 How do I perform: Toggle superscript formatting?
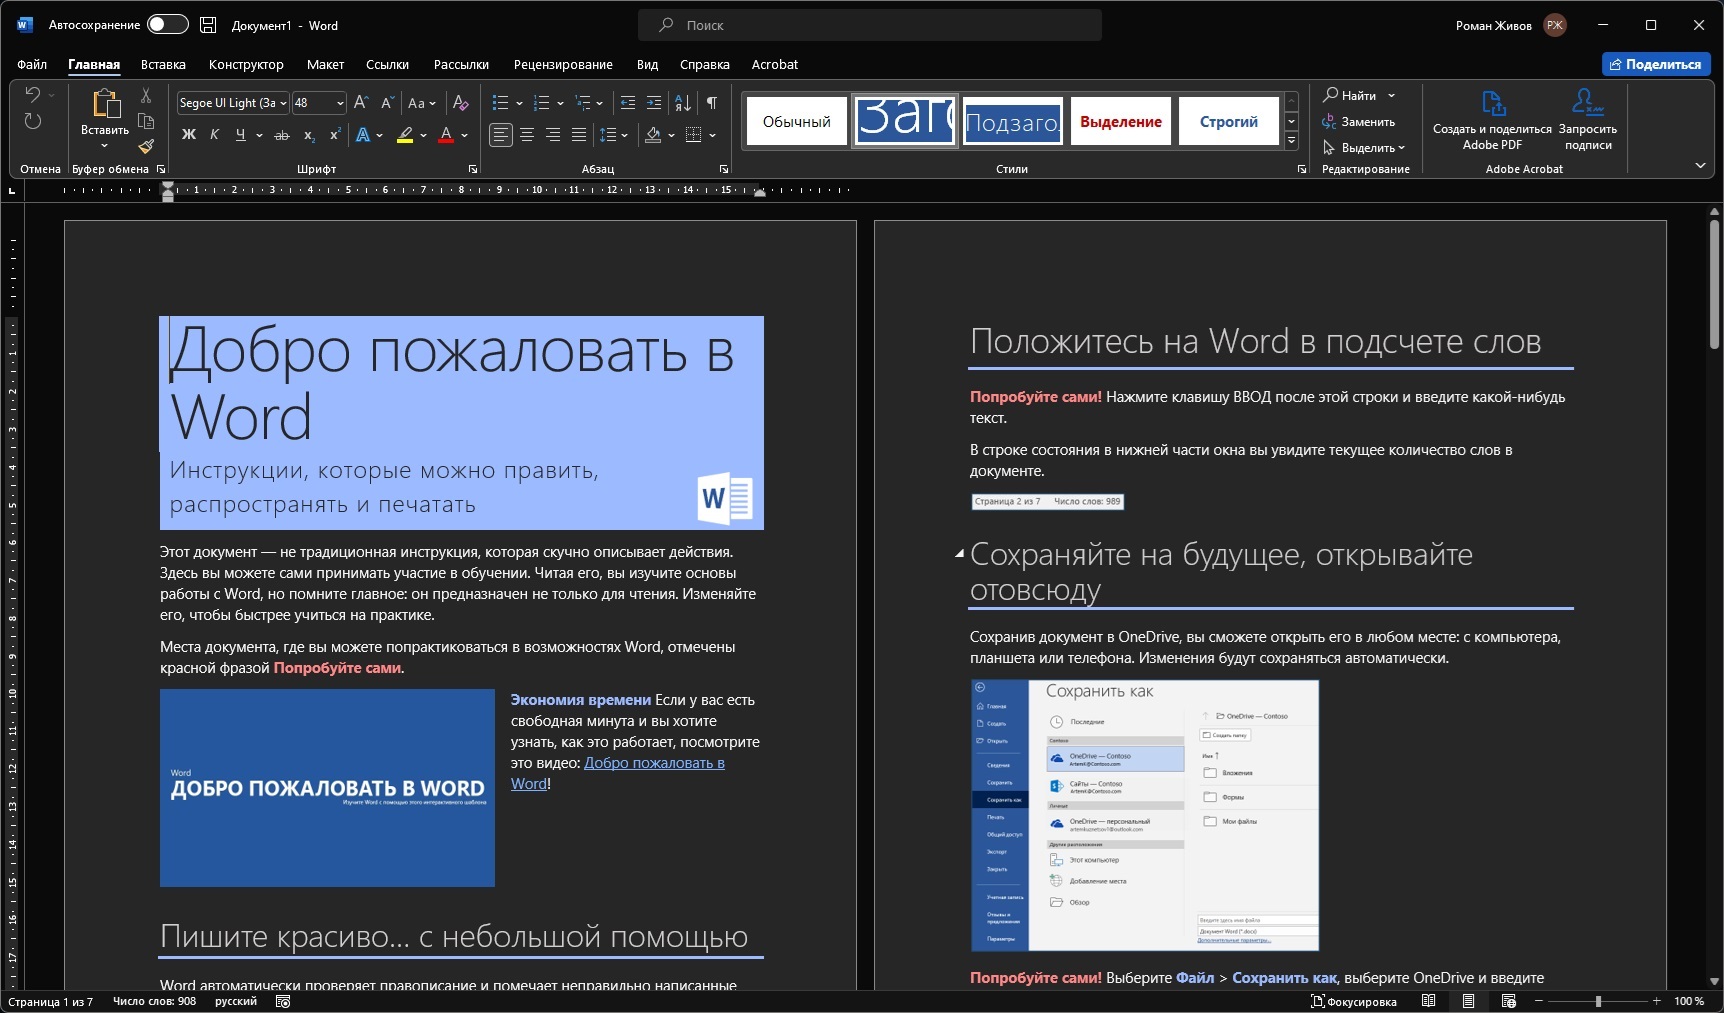tap(335, 135)
